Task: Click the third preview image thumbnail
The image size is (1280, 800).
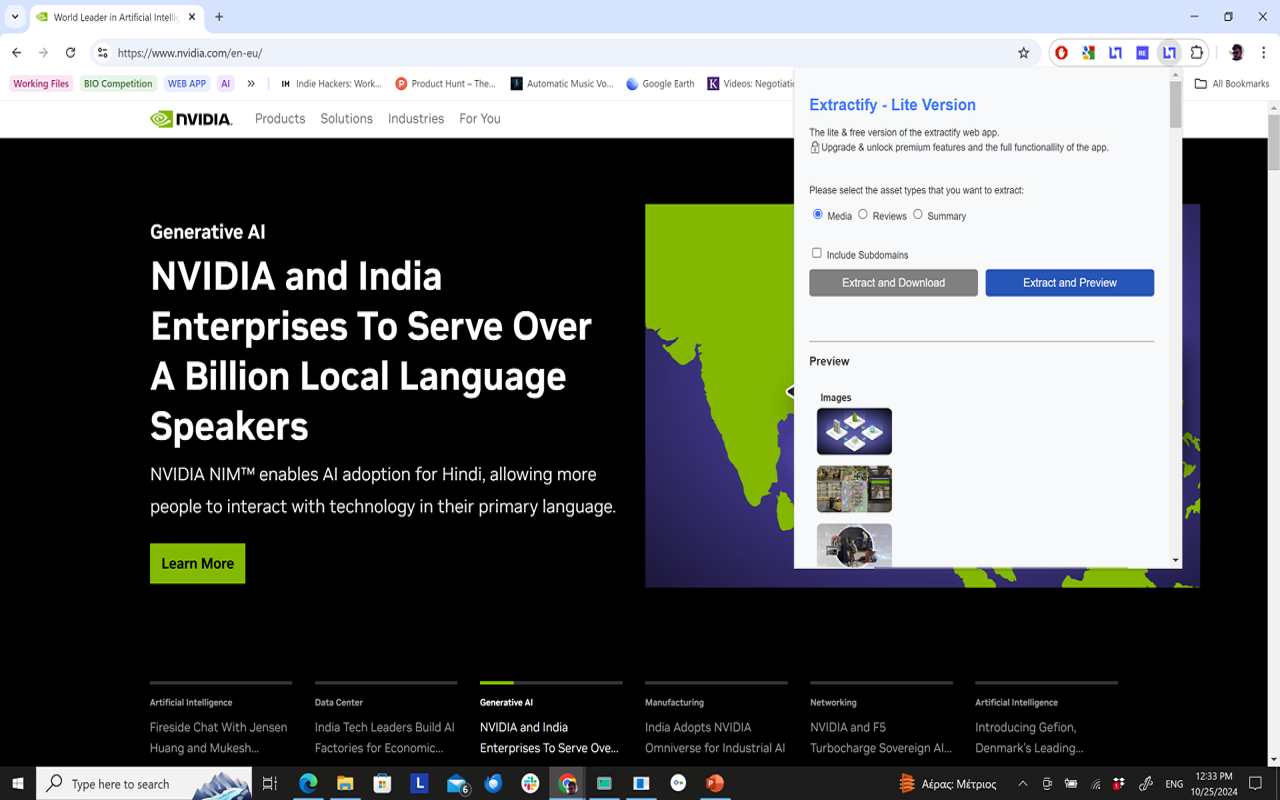Action: point(854,545)
